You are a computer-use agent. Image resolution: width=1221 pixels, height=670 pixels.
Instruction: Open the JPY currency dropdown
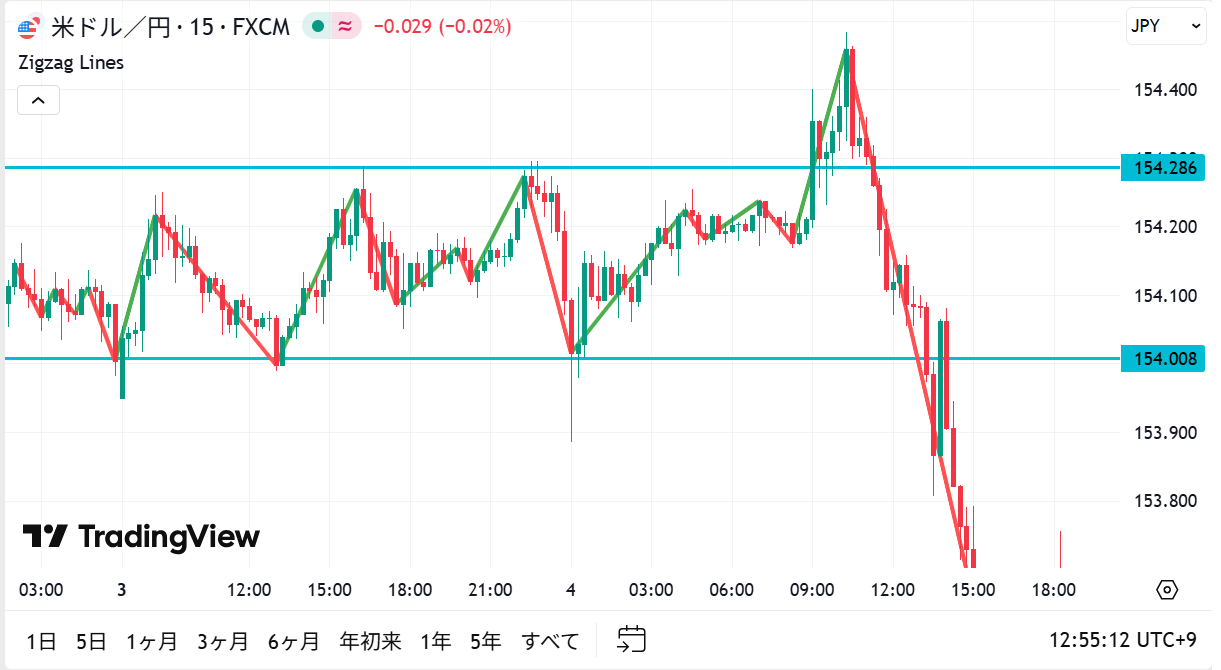coord(1166,26)
